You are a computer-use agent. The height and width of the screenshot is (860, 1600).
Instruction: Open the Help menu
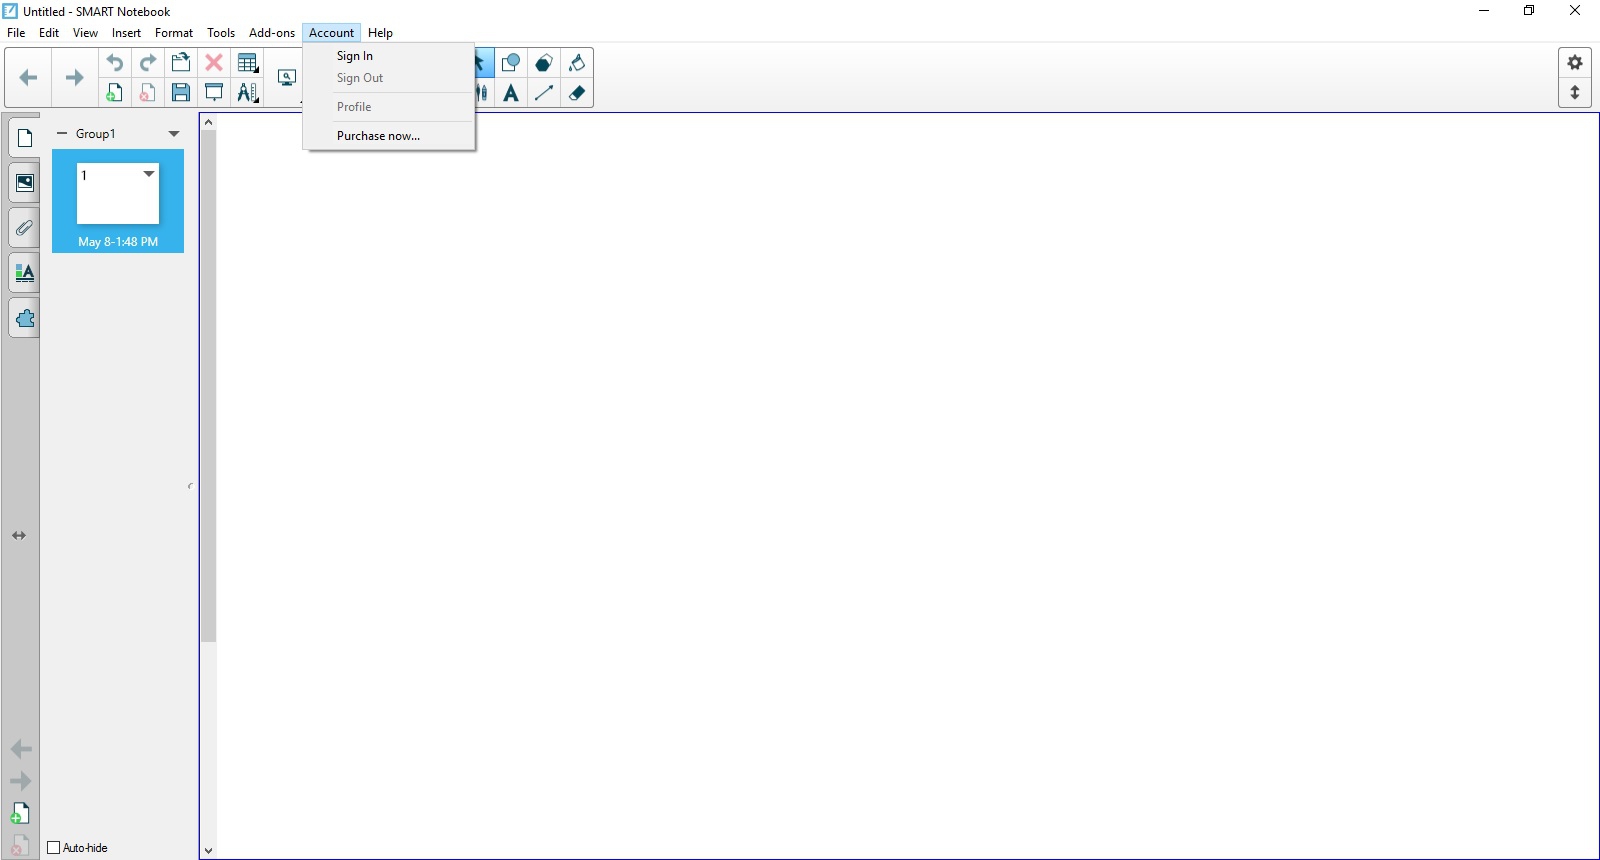pyautogui.click(x=380, y=33)
